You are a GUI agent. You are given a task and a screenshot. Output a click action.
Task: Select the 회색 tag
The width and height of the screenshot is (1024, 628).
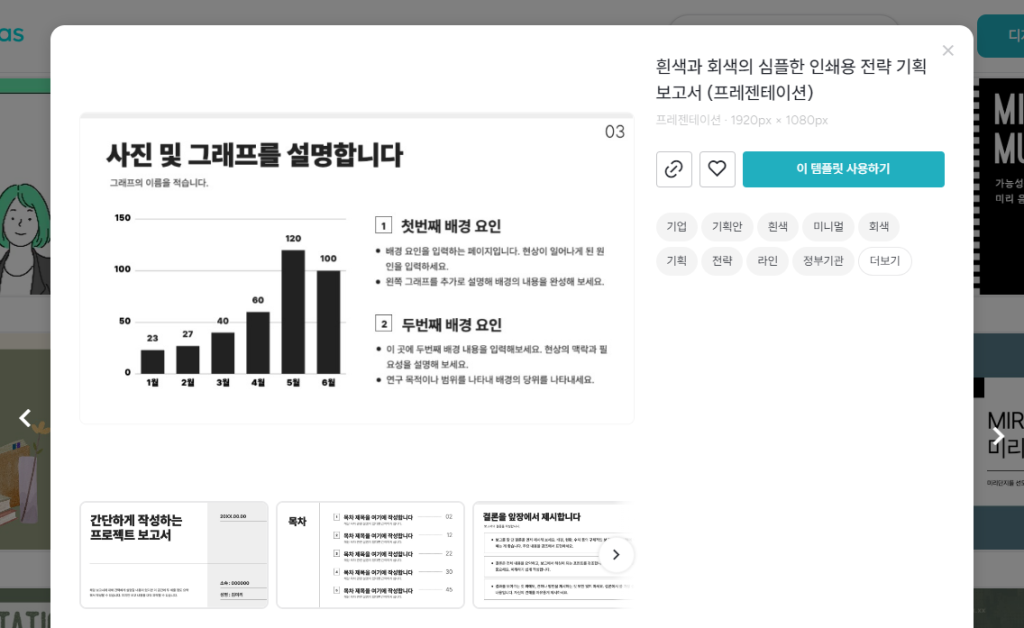[x=878, y=227]
